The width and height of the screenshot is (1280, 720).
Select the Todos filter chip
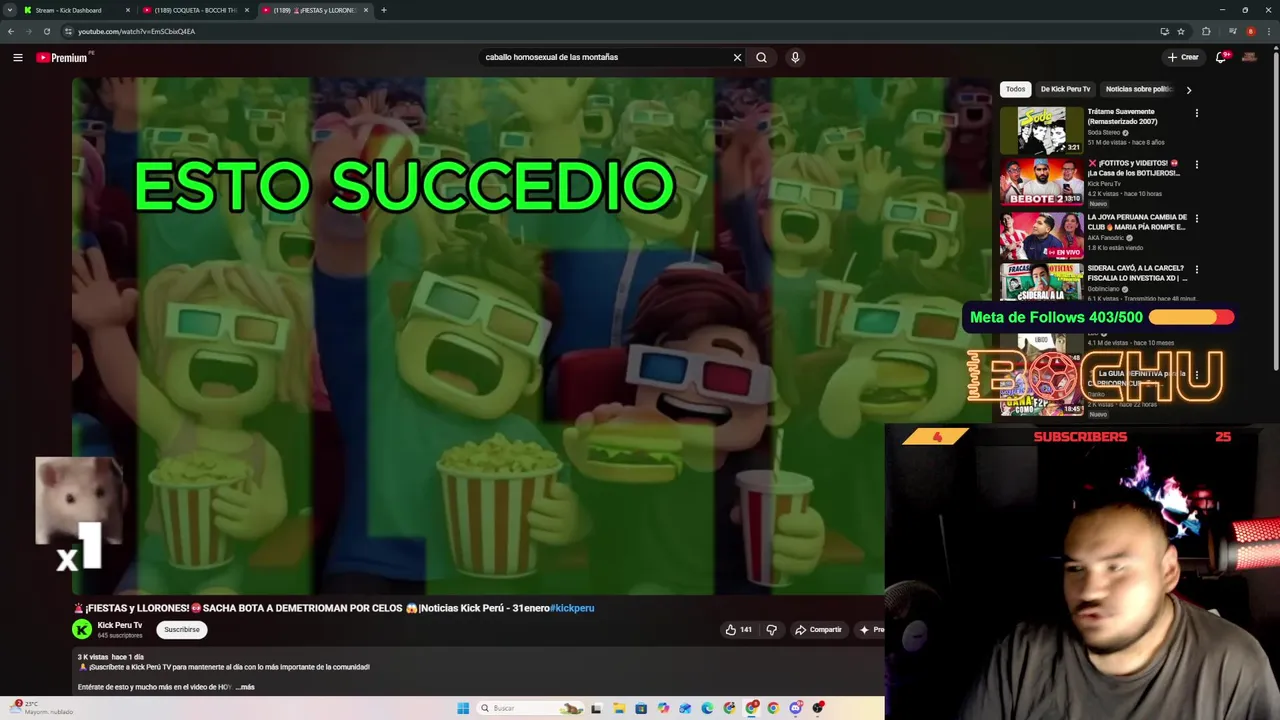tap(1015, 89)
